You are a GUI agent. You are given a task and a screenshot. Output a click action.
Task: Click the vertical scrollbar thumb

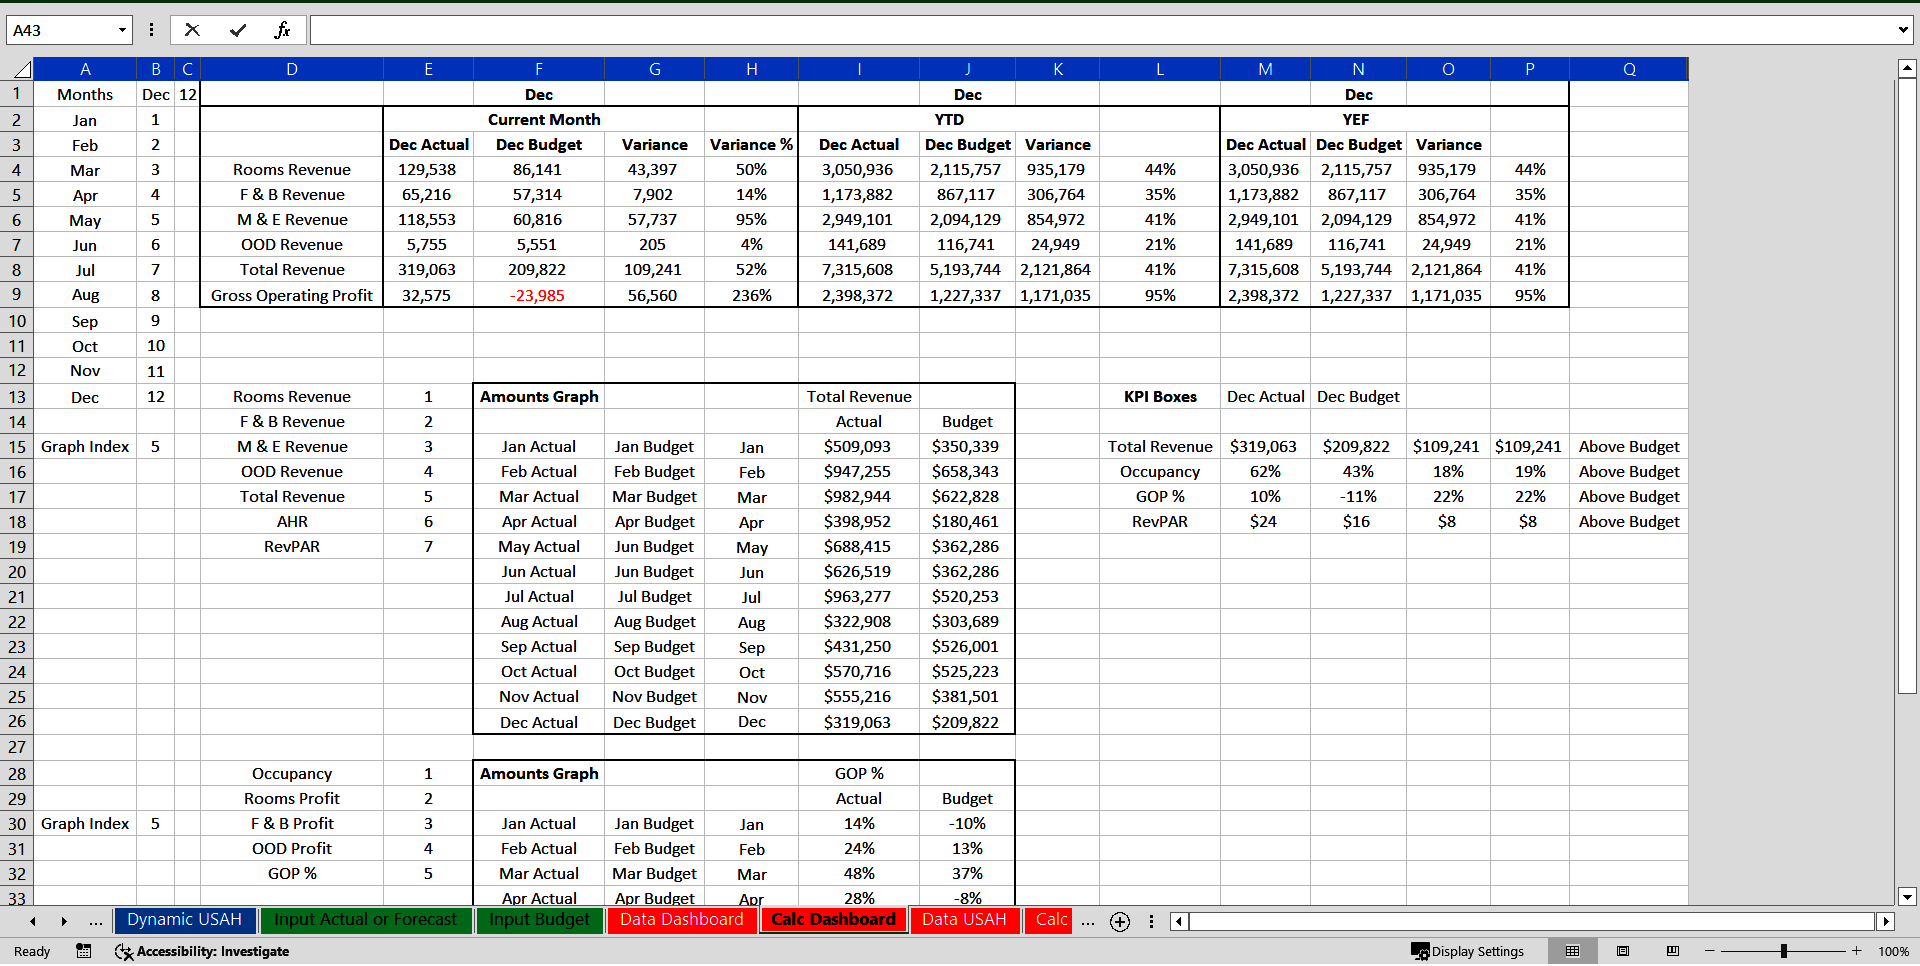click(1907, 386)
